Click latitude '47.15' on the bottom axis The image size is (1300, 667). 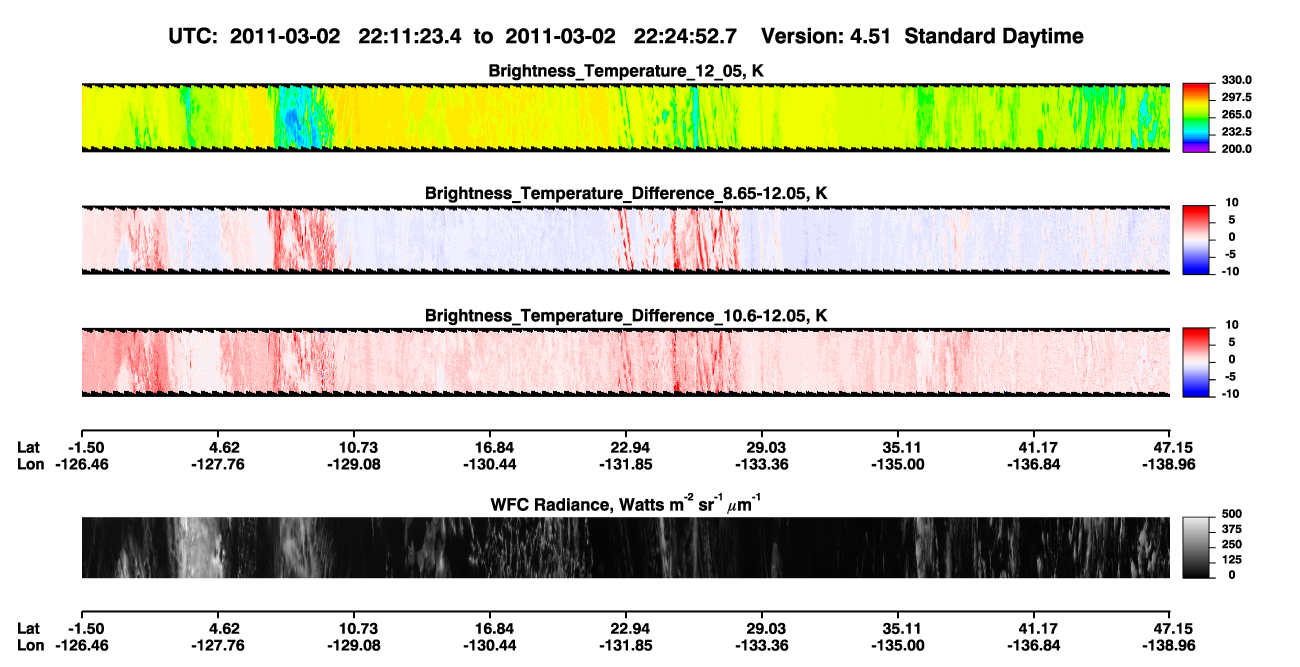pyautogui.click(x=1170, y=628)
